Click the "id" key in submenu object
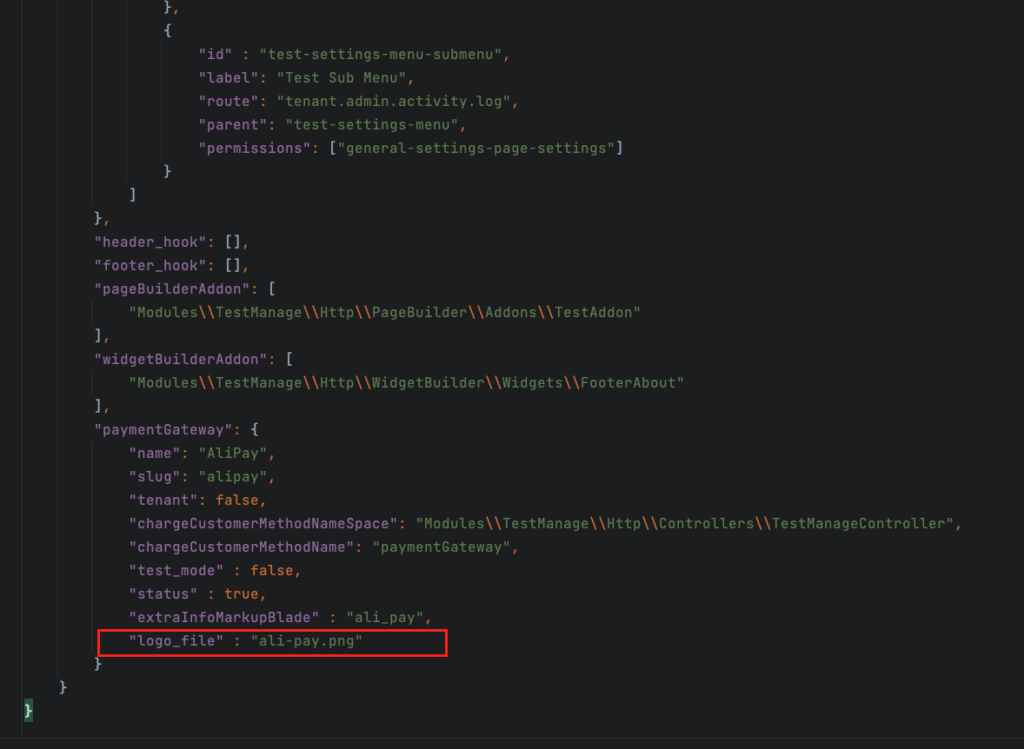 coord(216,54)
